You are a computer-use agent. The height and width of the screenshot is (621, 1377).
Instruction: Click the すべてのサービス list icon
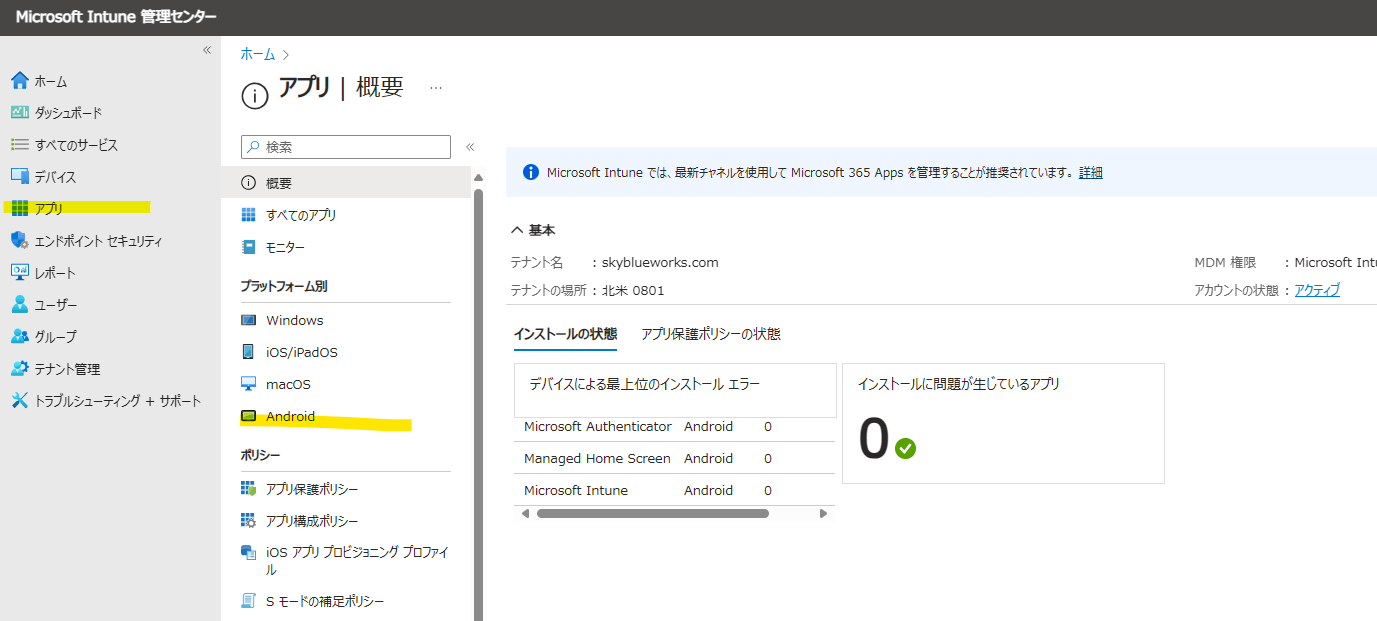[19, 145]
